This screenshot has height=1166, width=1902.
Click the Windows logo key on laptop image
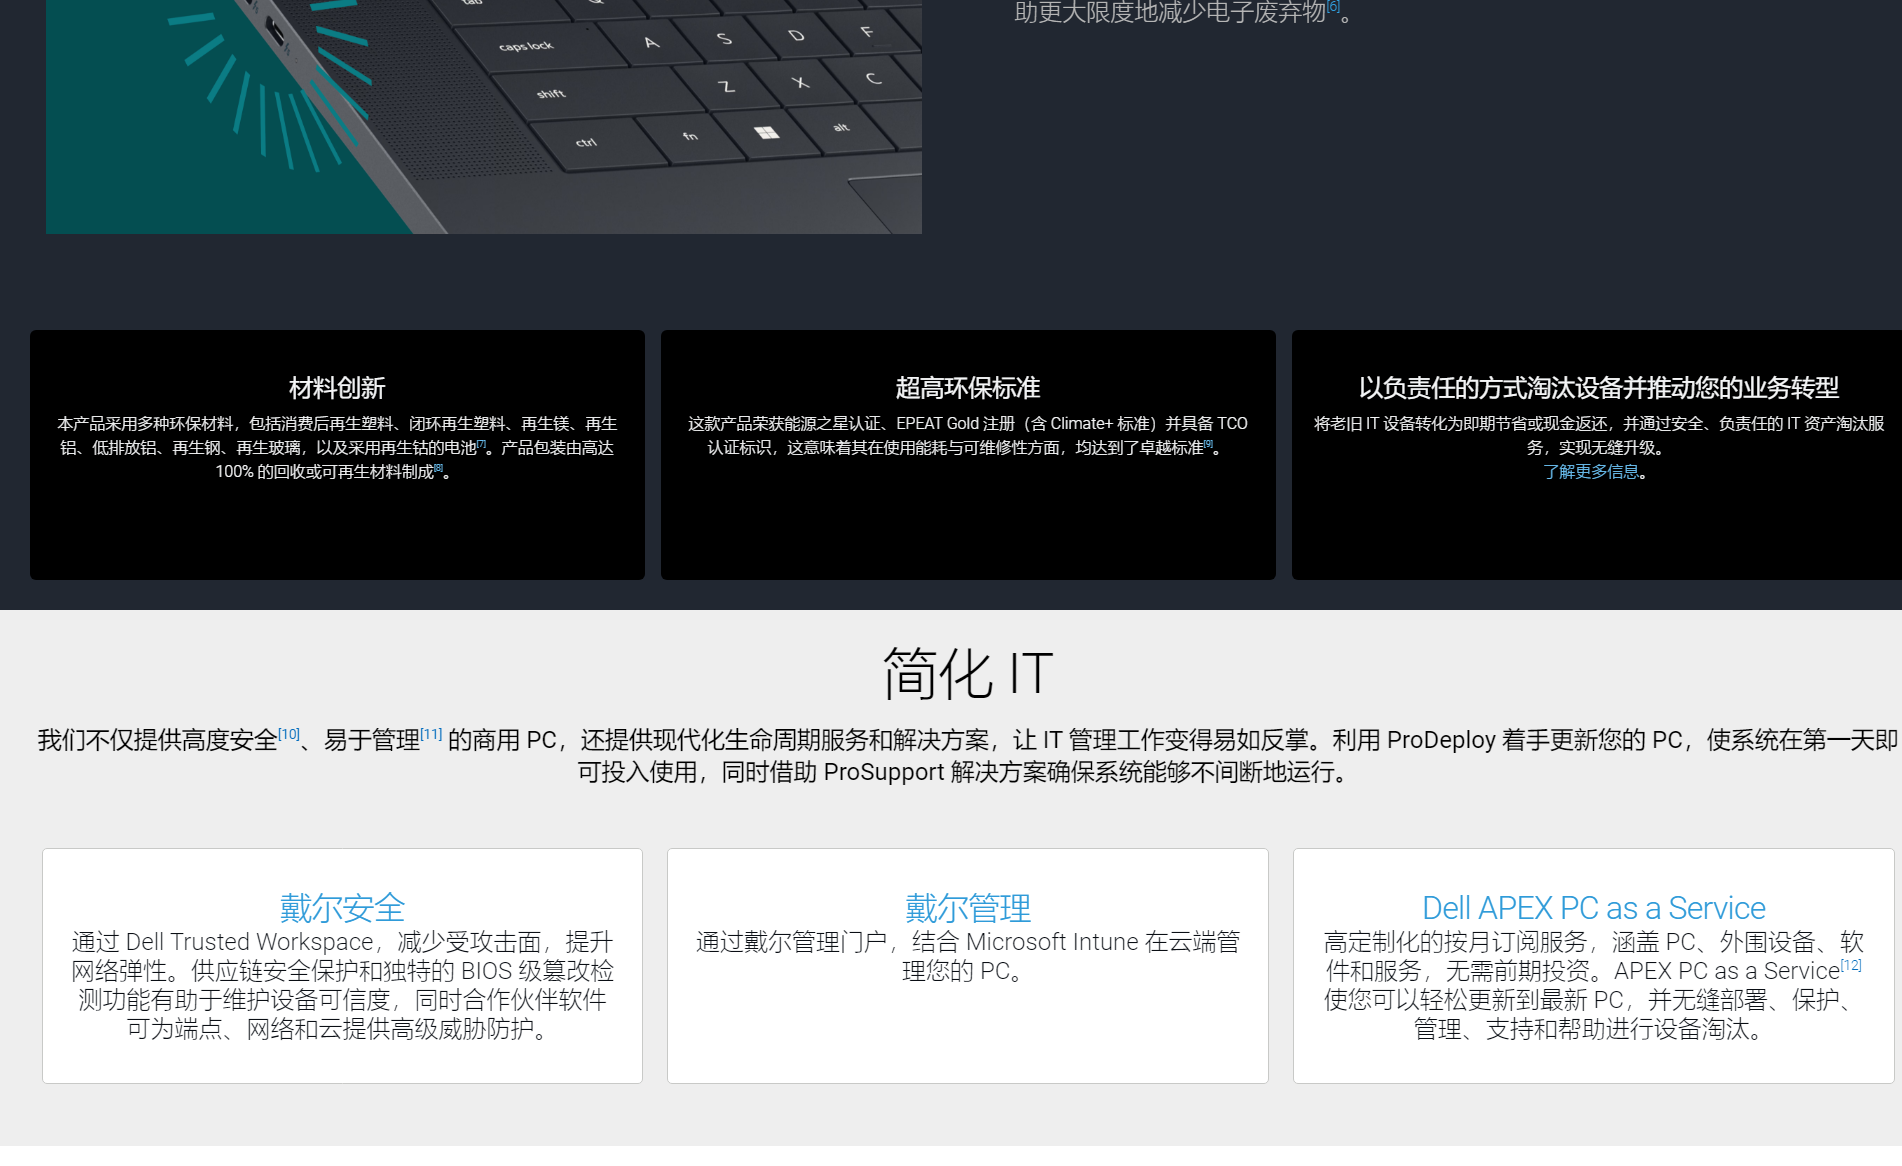pos(766,133)
